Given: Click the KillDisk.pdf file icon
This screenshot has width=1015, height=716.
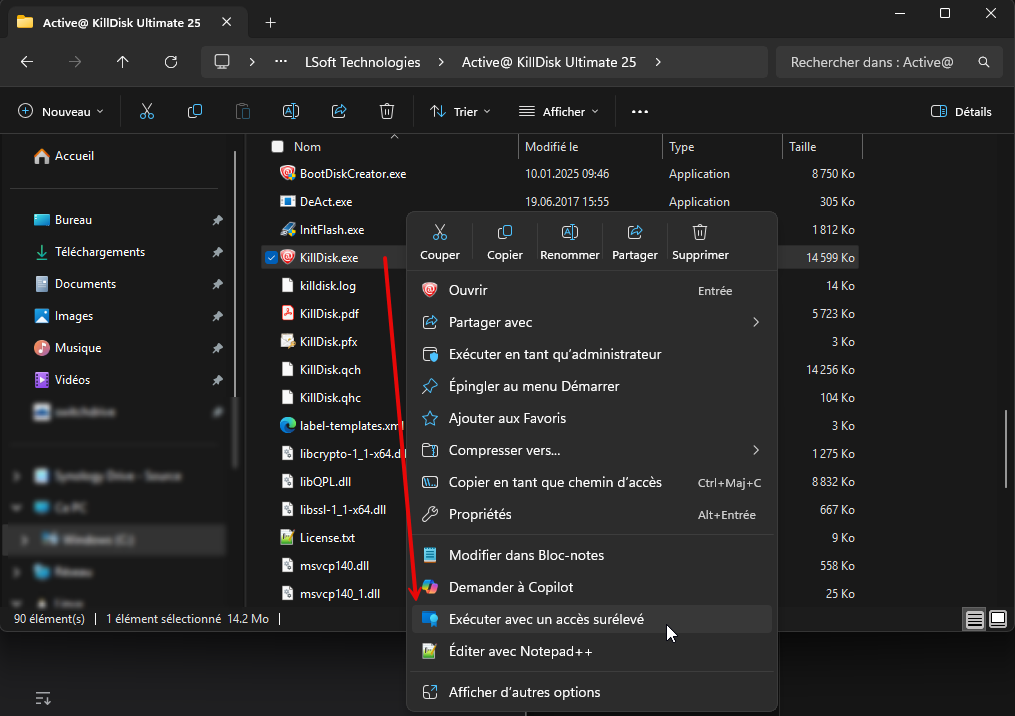Looking at the screenshot, I should pos(287,313).
